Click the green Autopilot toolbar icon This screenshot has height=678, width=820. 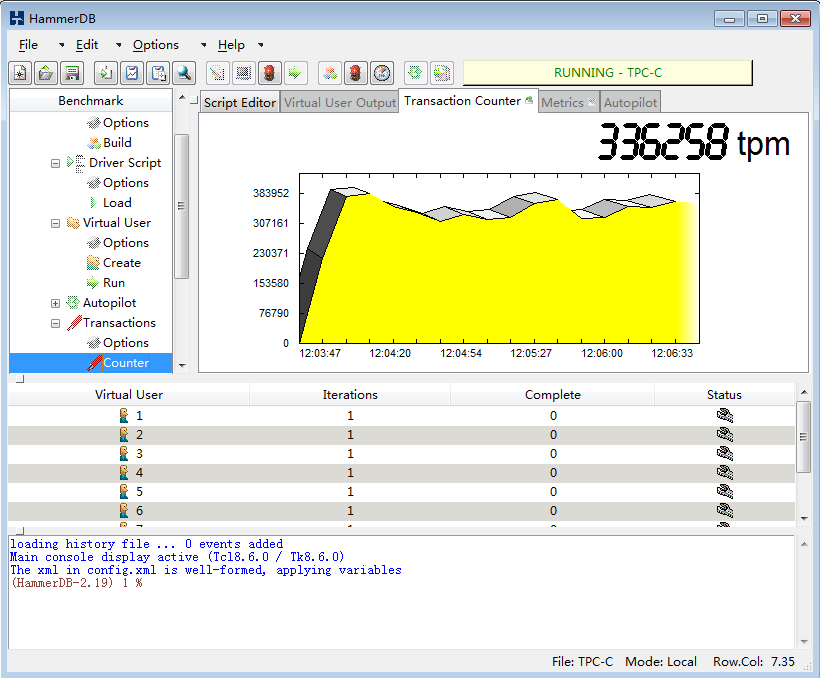pyautogui.click(x=415, y=73)
